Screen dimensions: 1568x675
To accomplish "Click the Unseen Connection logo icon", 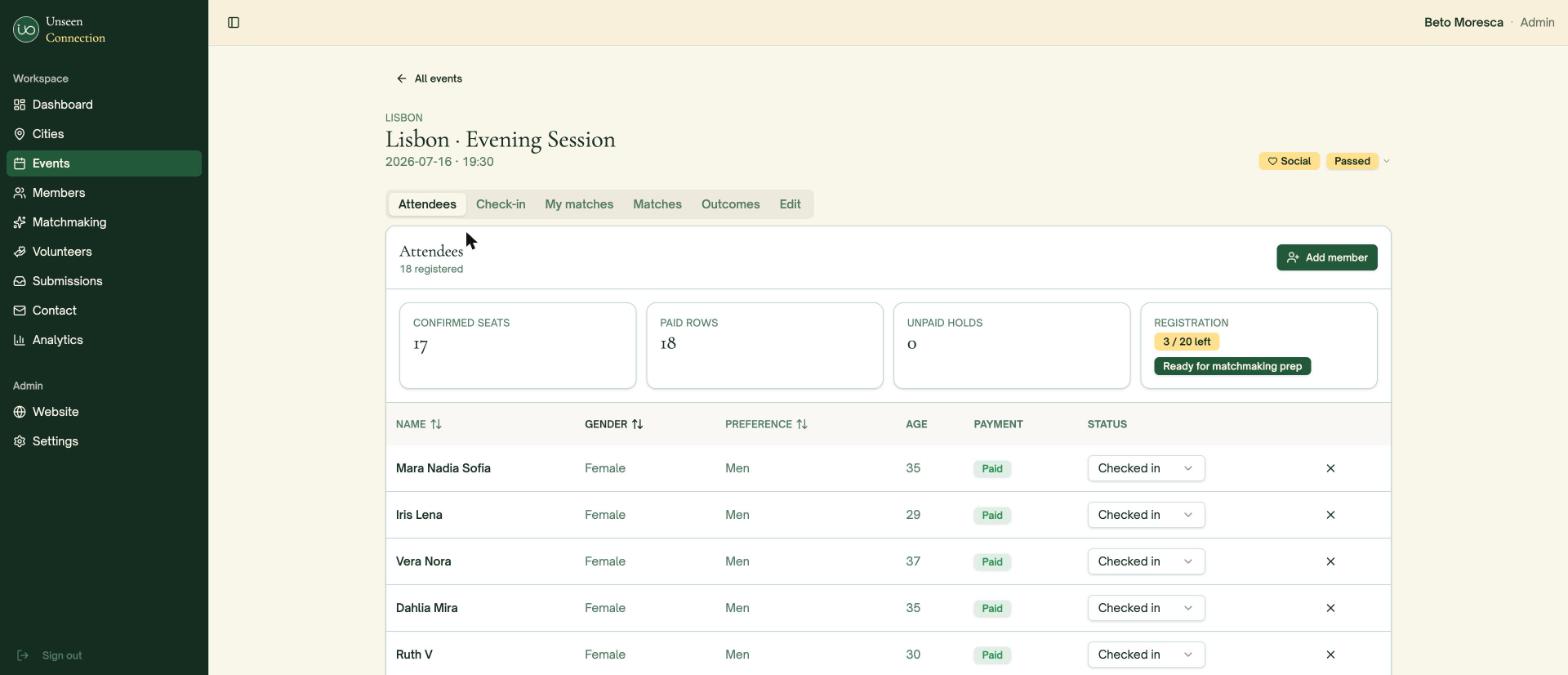I will point(26,30).
